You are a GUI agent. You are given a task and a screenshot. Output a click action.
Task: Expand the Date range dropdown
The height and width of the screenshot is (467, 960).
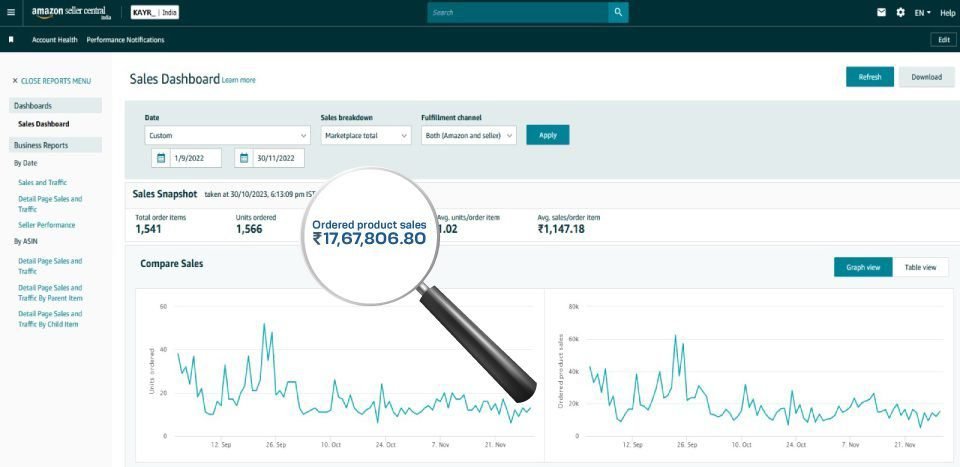[x=227, y=135]
